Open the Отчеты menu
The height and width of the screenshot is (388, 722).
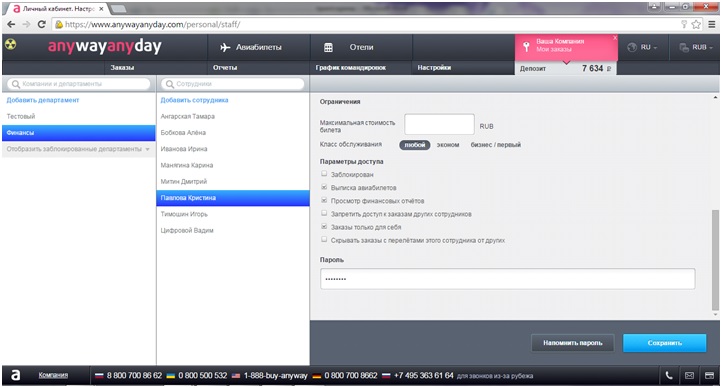[225, 68]
